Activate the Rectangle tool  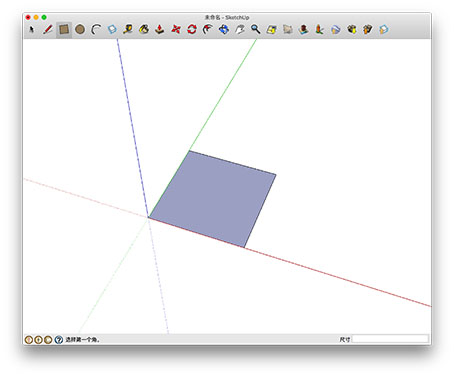(64, 30)
